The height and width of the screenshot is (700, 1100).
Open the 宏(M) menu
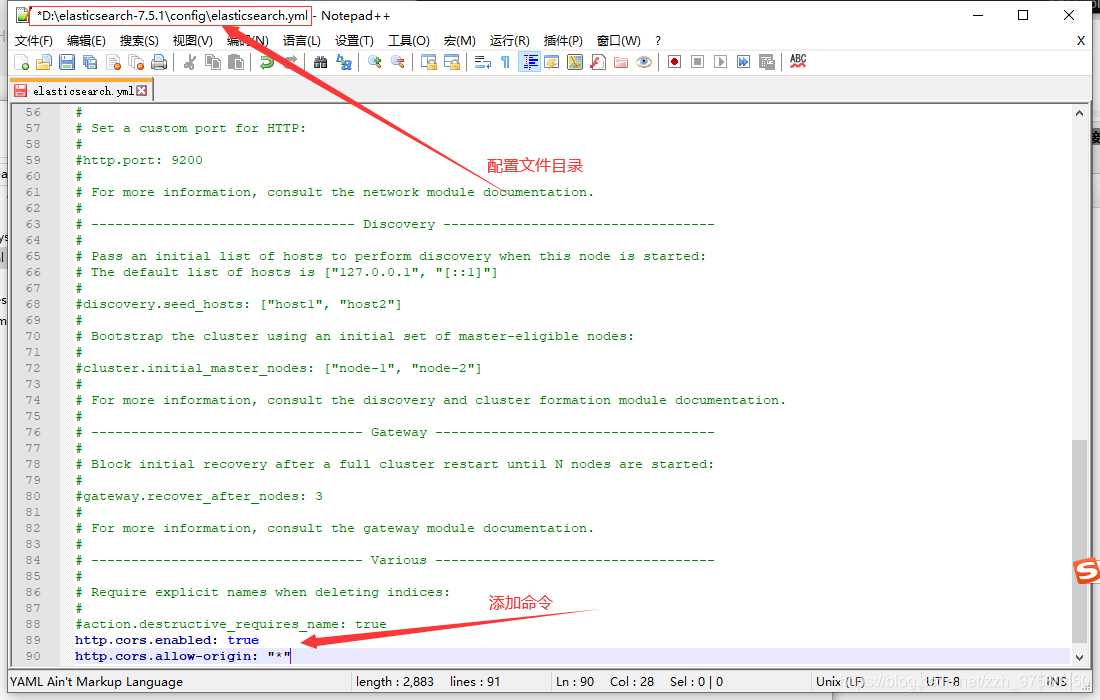pos(460,41)
